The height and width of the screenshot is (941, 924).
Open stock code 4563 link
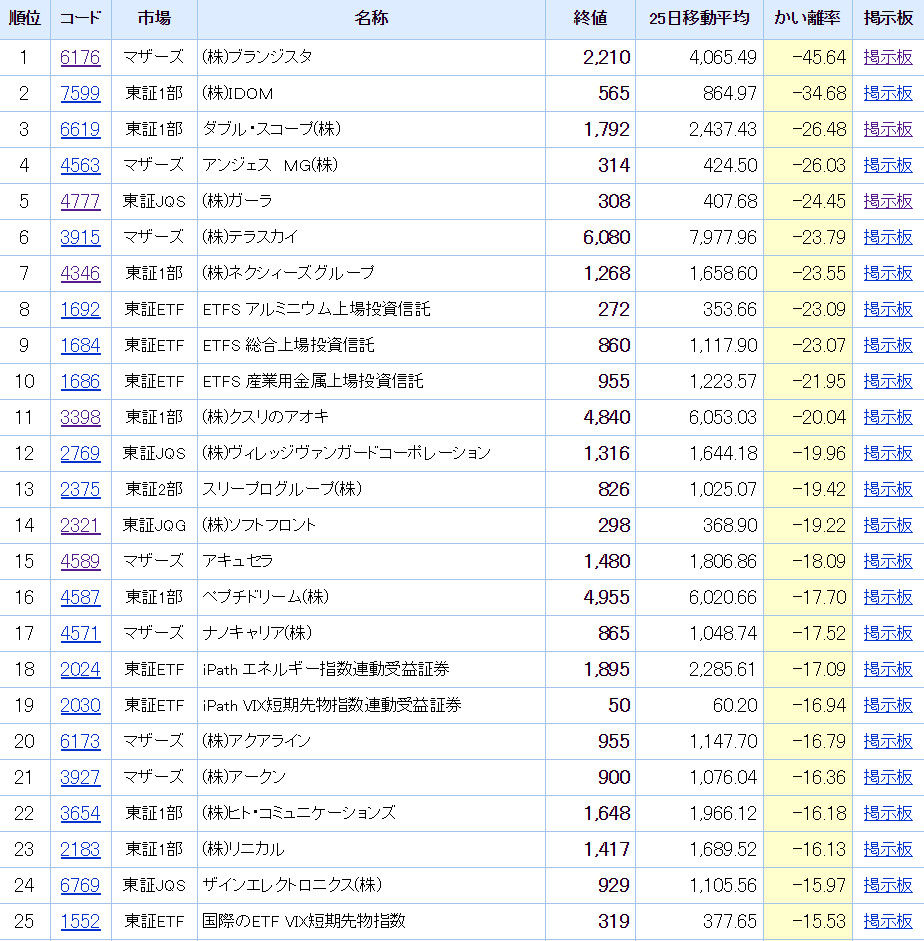coord(80,166)
